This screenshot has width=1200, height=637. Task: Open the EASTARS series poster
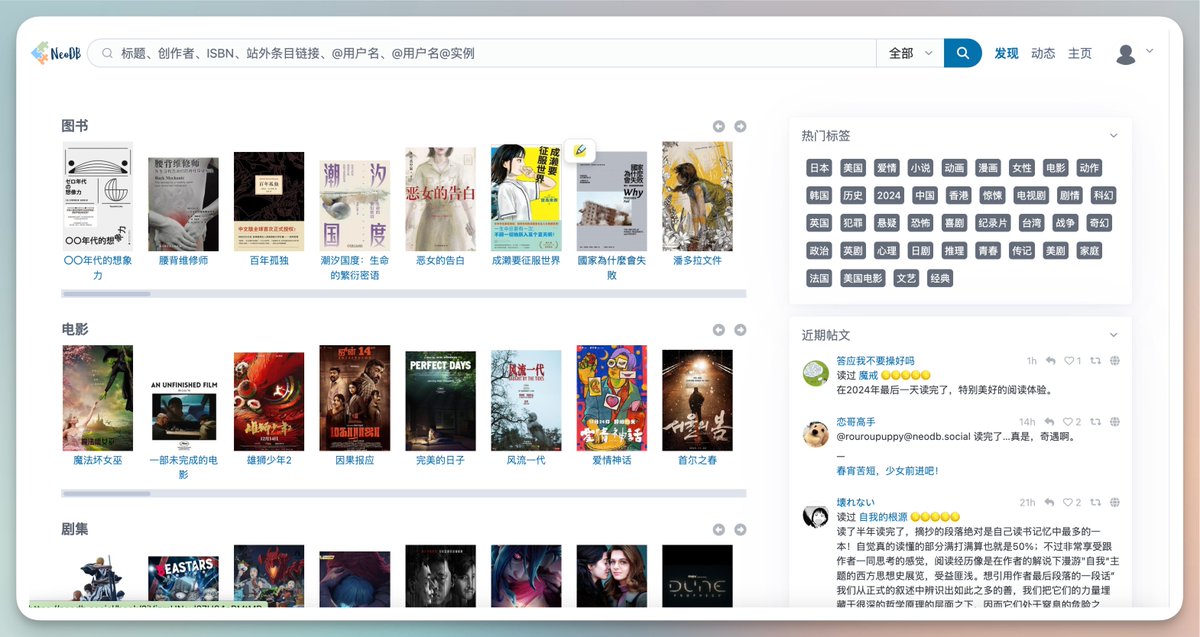click(x=183, y=581)
